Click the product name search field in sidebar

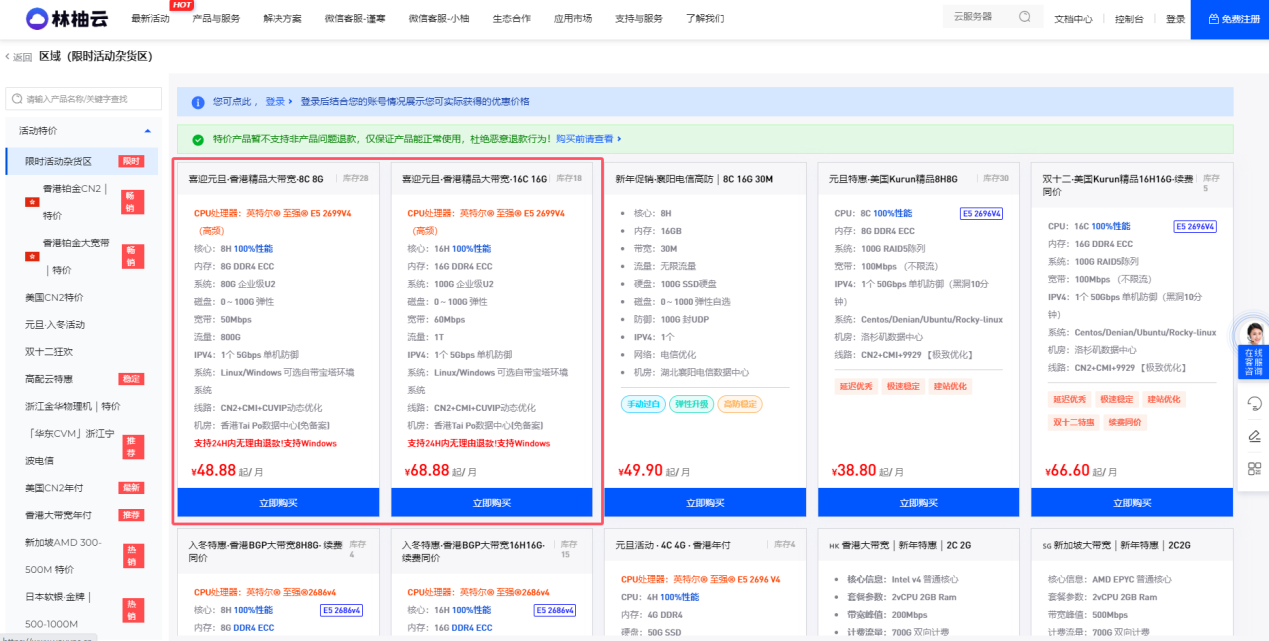pos(84,99)
